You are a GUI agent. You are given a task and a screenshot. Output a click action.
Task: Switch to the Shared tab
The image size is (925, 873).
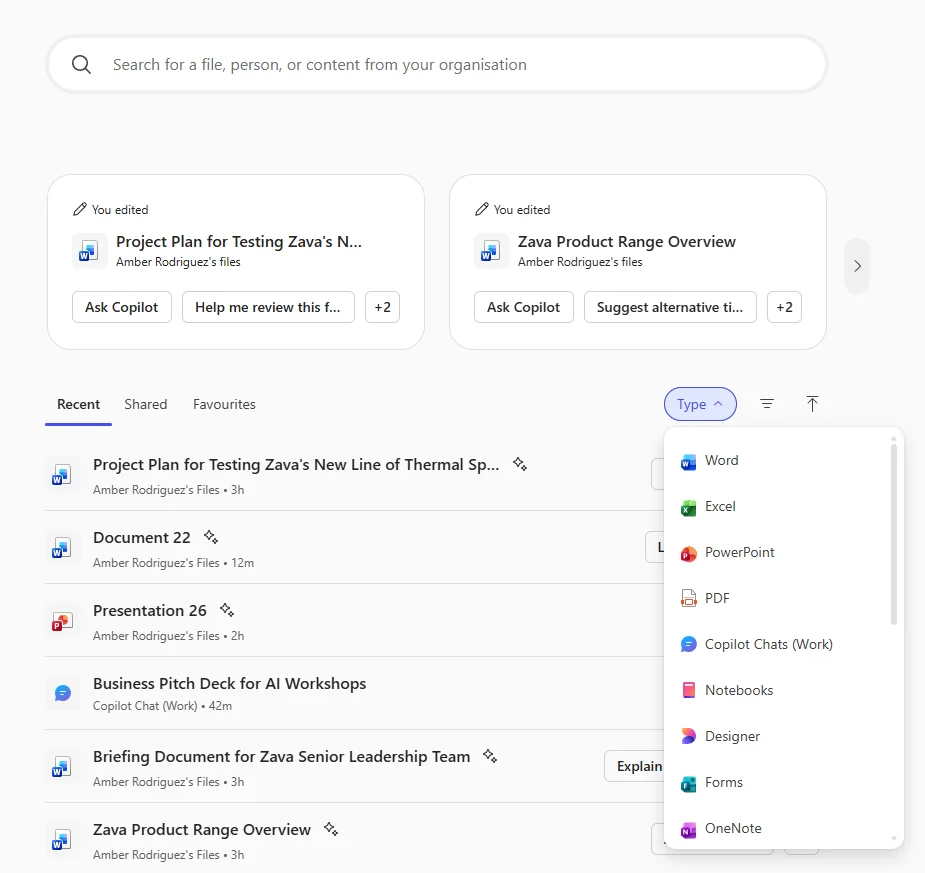point(146,404)
